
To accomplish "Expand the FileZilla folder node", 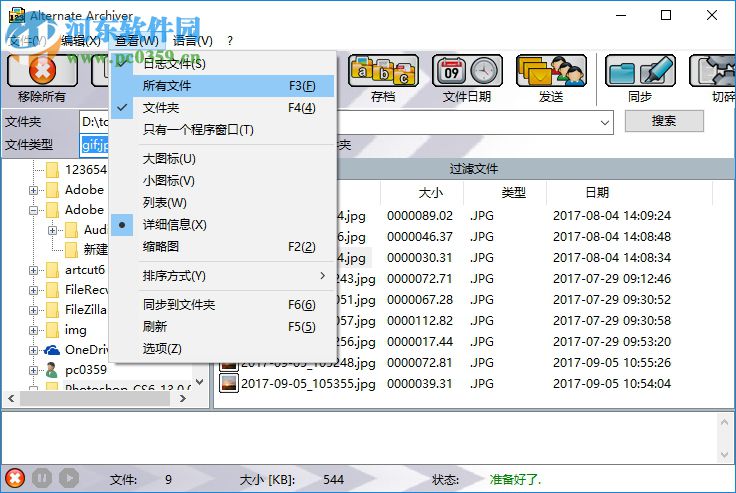I will (x=33, y=310).
